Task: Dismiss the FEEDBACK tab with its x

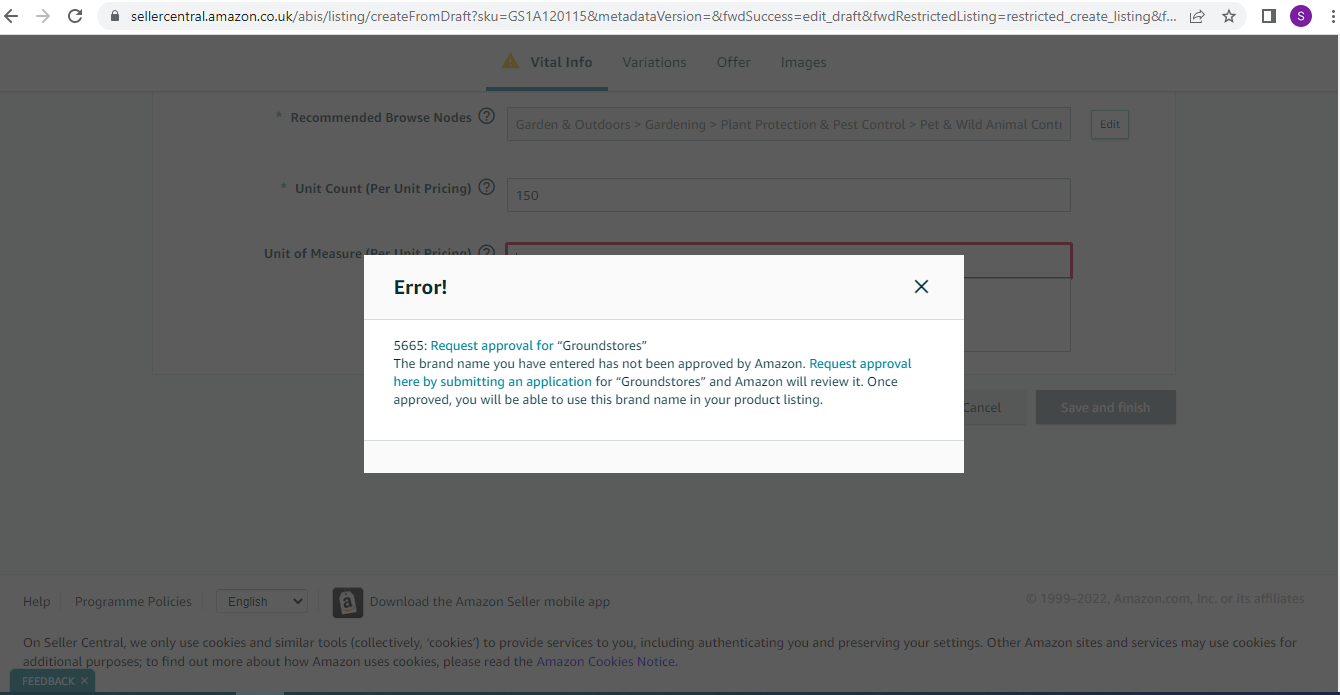Action: 84,681
